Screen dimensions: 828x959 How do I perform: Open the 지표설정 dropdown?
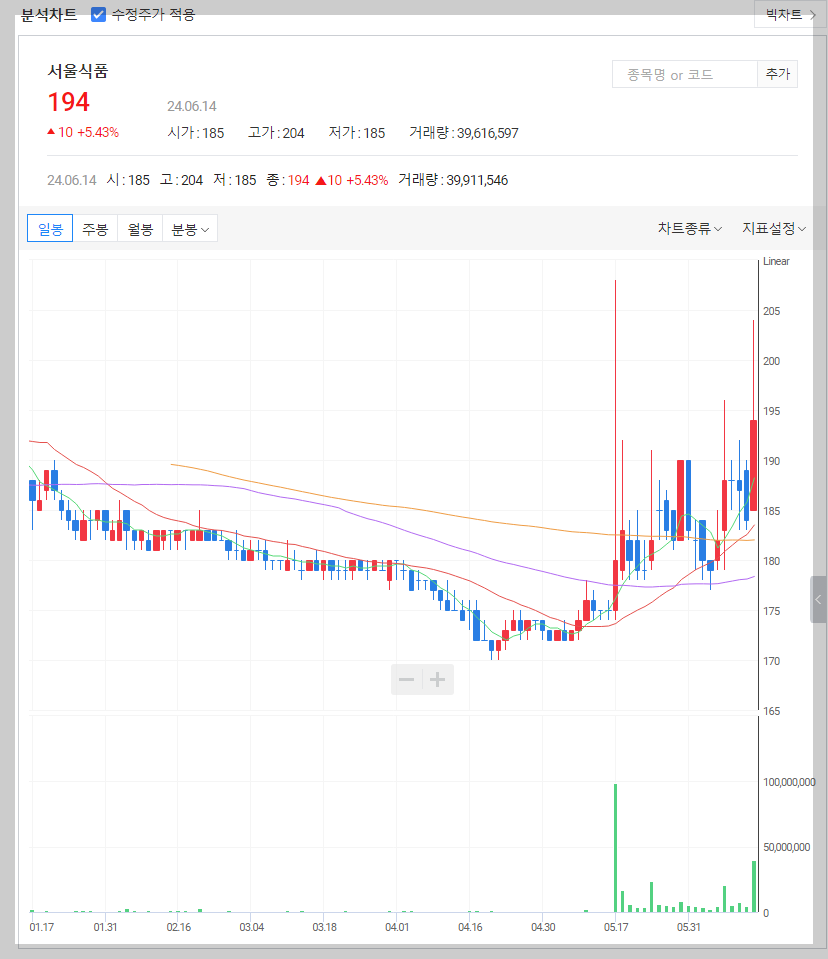(774, 229)
